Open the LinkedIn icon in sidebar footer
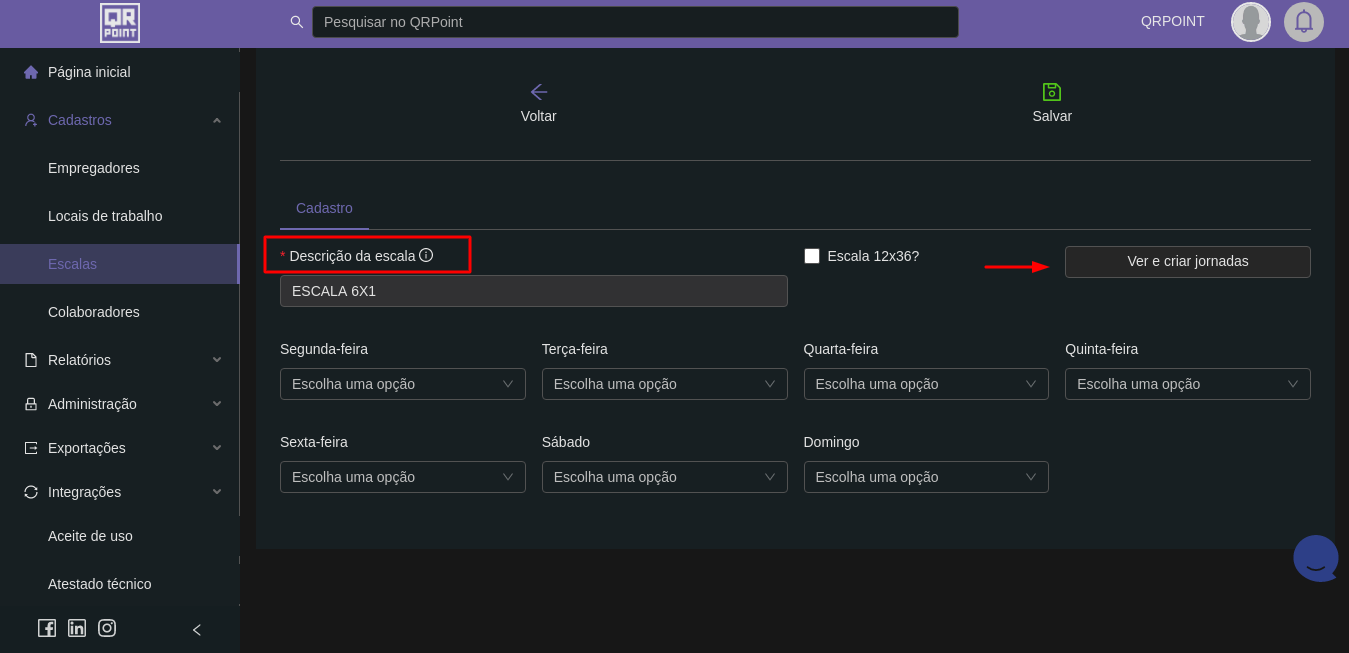The height and width of the screenshot is (653, 1349). [77, 628]
